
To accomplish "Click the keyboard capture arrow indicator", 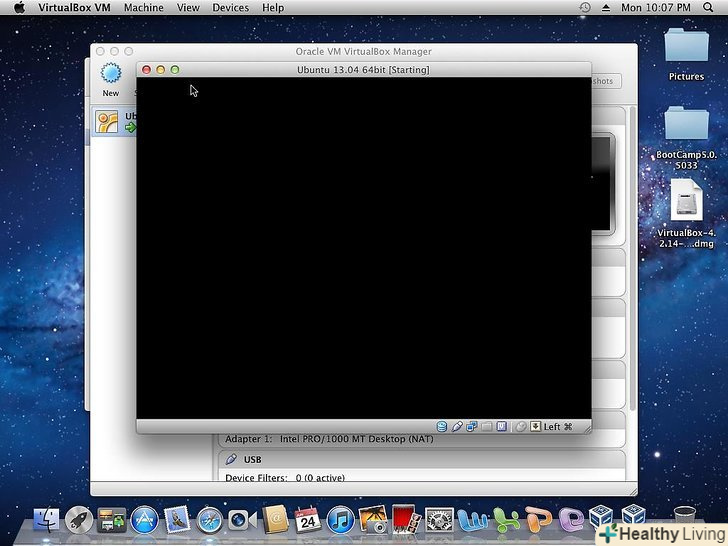I will pos(535,426).
